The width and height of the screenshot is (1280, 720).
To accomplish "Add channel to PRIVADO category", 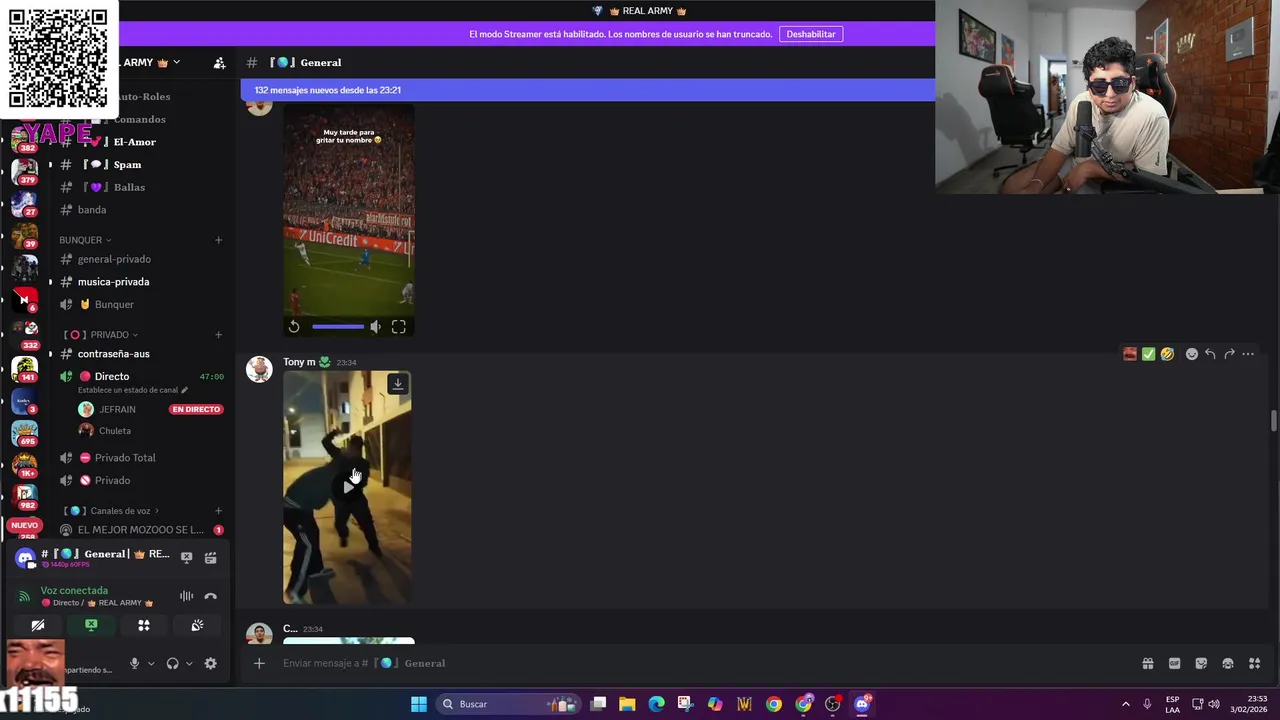I will coord(218,335).
